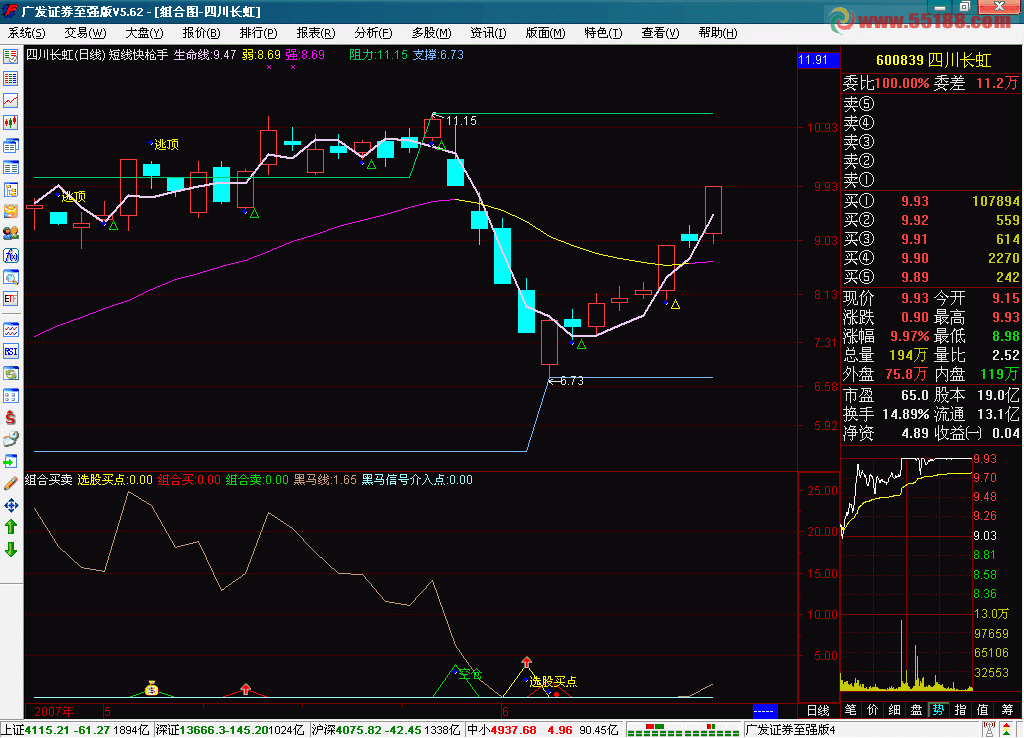Switch to the 盘 tab

coord(917,711)
